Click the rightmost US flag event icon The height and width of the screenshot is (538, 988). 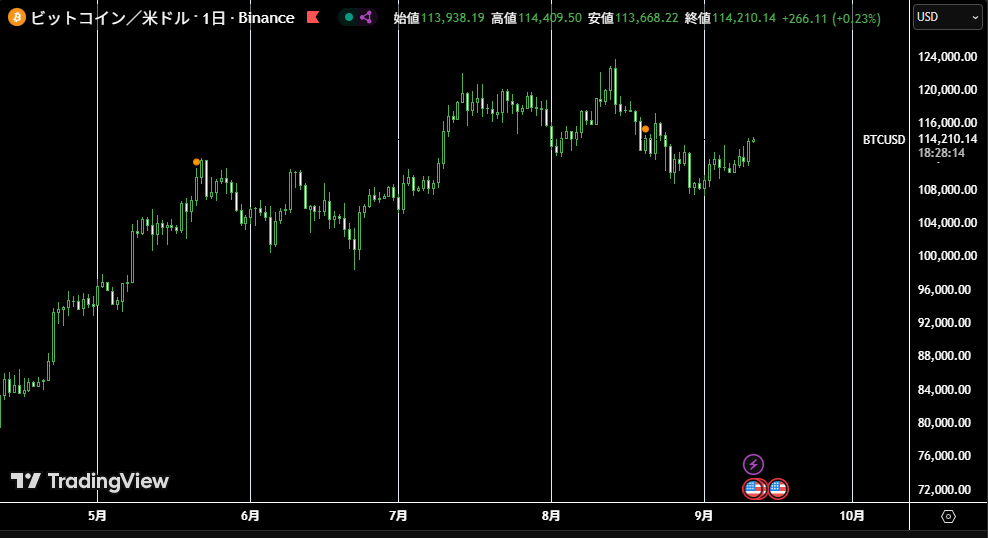777,489
